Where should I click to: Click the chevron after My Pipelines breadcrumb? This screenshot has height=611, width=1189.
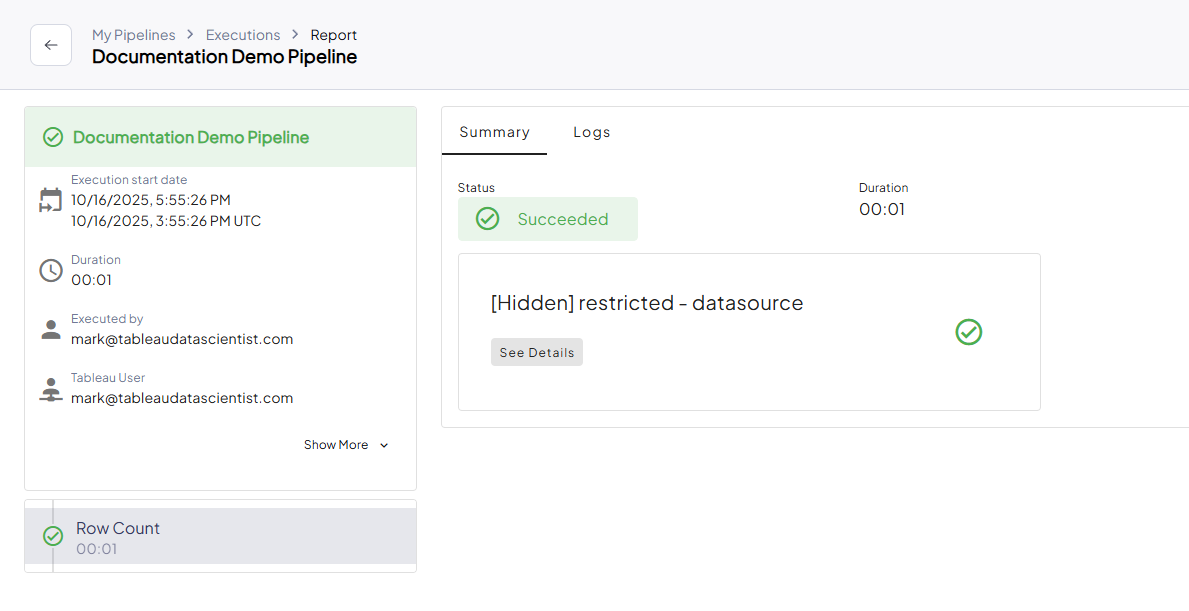tap(190, 35)
